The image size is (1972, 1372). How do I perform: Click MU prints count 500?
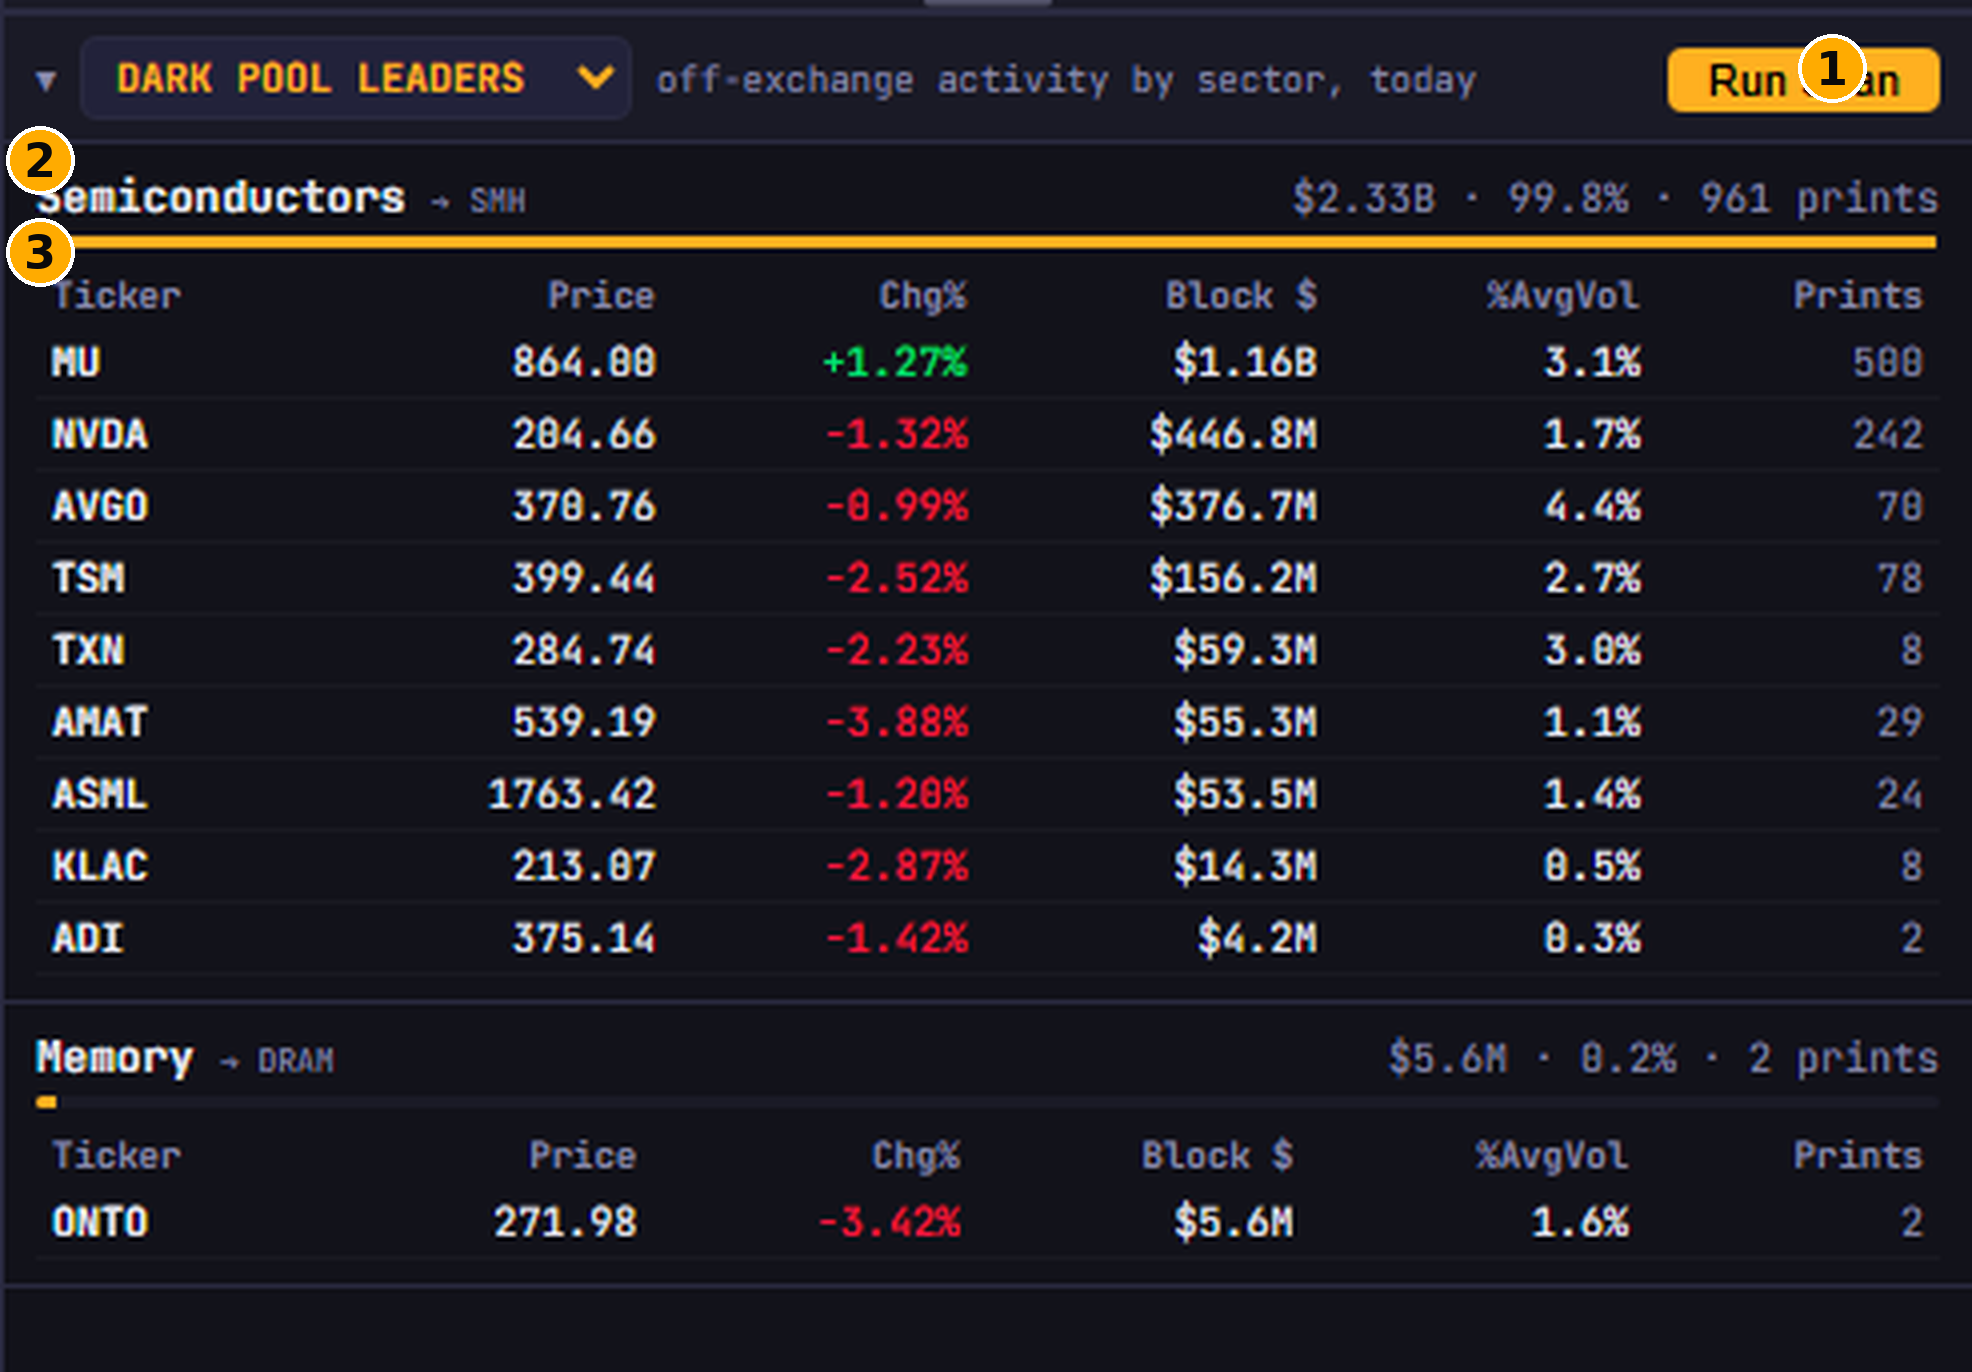point(1888,362)
